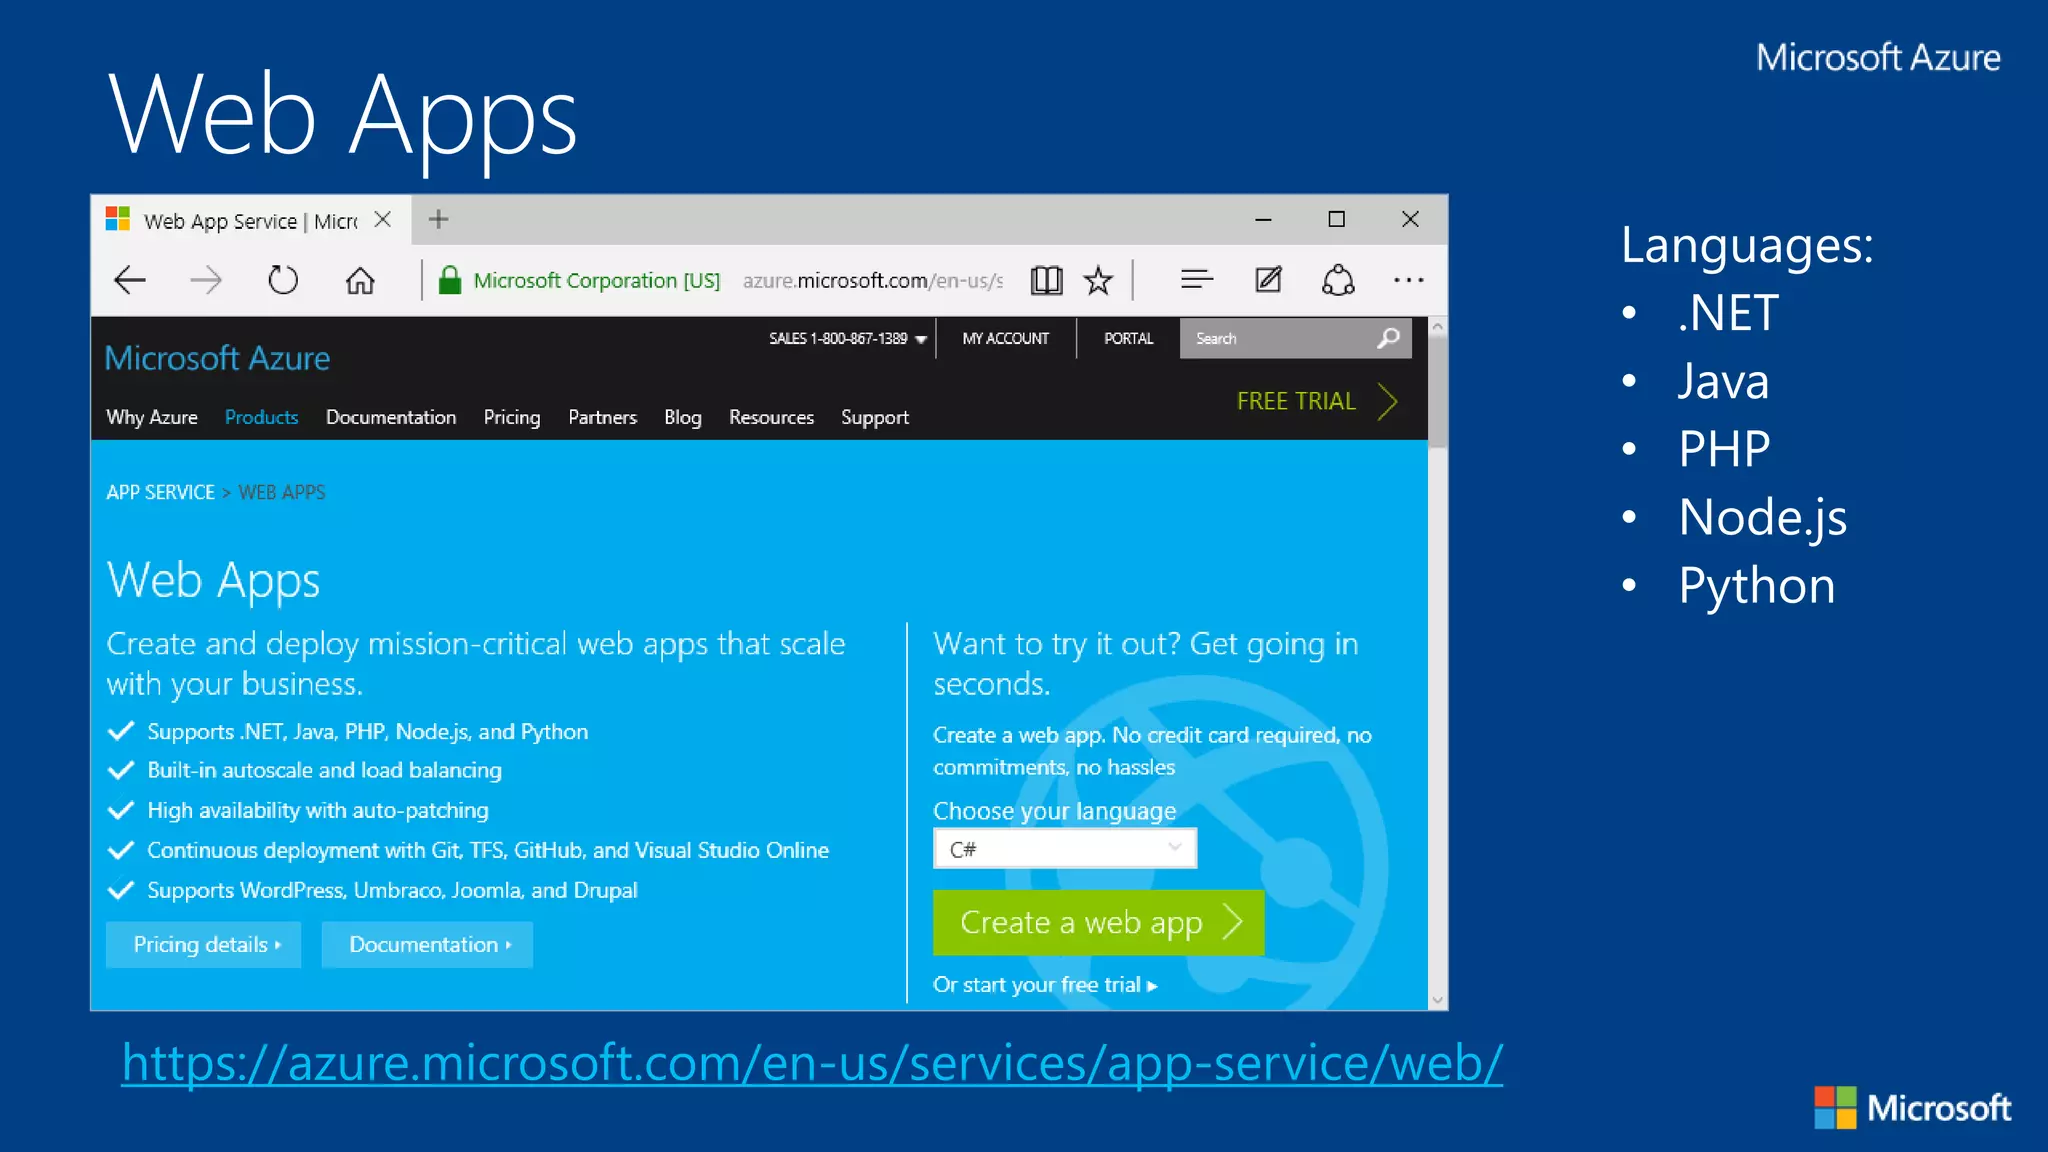
Task: Click the browser forward arrow
Action: 206,280
